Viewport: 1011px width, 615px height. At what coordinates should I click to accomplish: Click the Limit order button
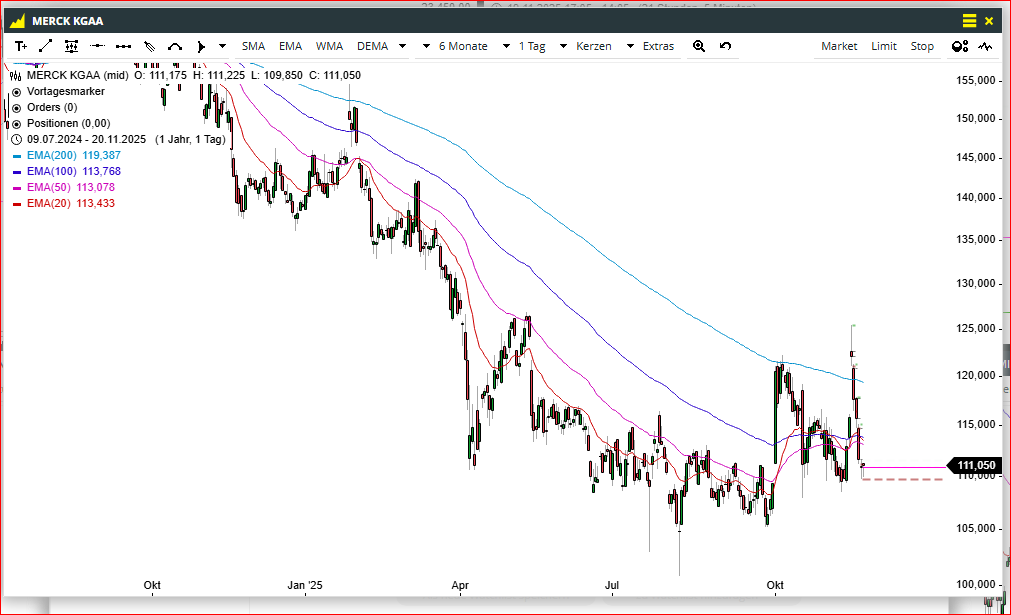pyautogui.click(x=883, y=46)
